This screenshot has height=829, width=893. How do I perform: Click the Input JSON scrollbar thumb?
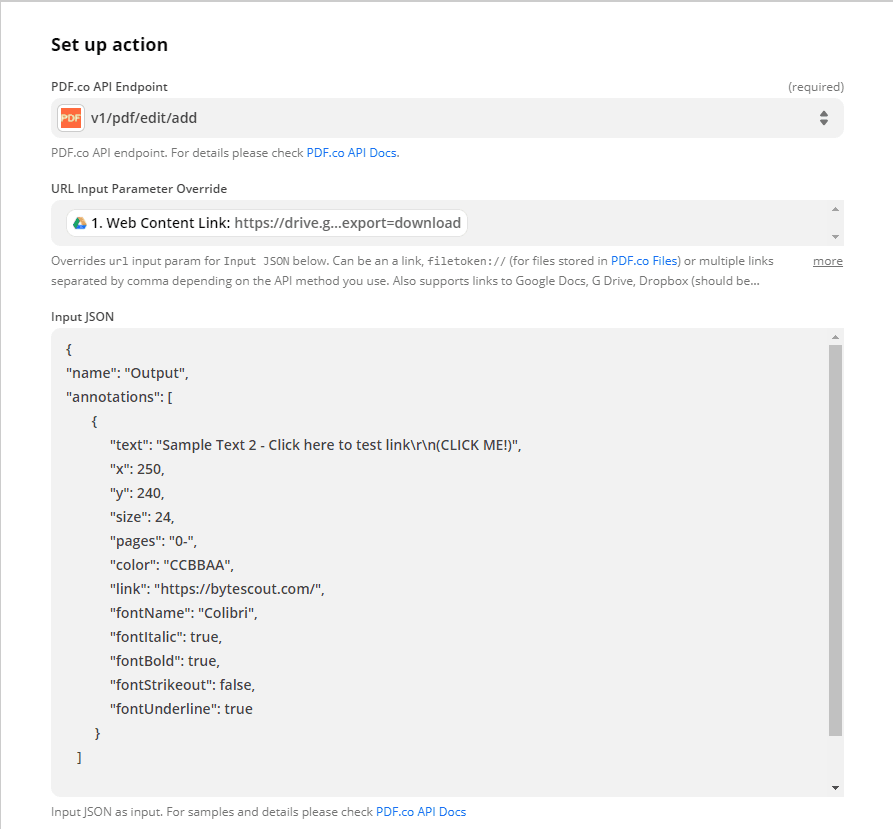coord(835,540)
